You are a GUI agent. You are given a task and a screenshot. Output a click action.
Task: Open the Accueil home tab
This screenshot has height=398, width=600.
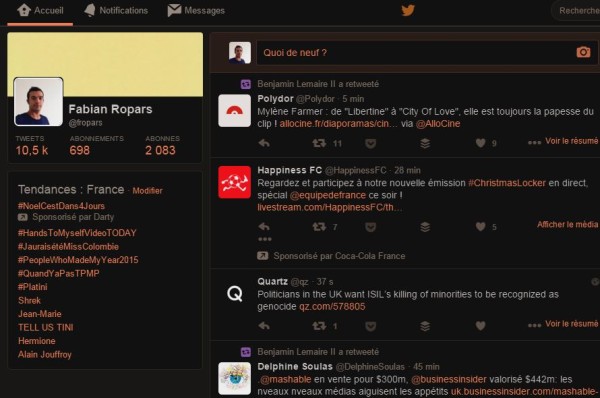pos(40,10)
